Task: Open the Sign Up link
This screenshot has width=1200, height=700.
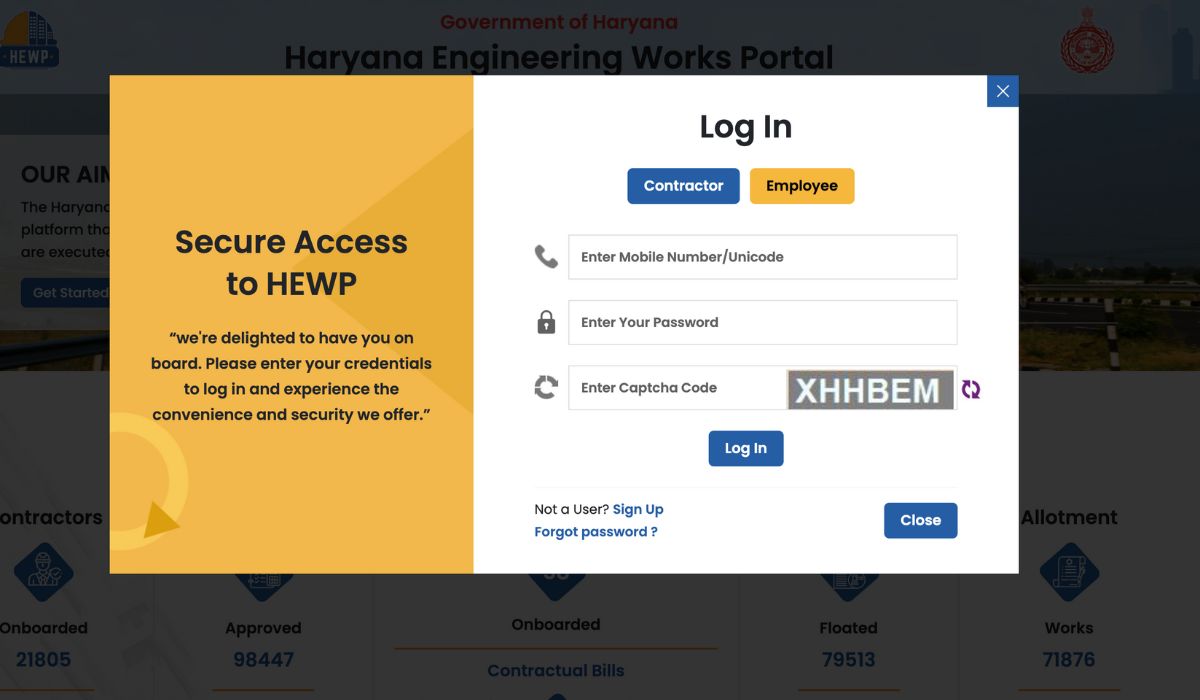Action: pos(638,509)
